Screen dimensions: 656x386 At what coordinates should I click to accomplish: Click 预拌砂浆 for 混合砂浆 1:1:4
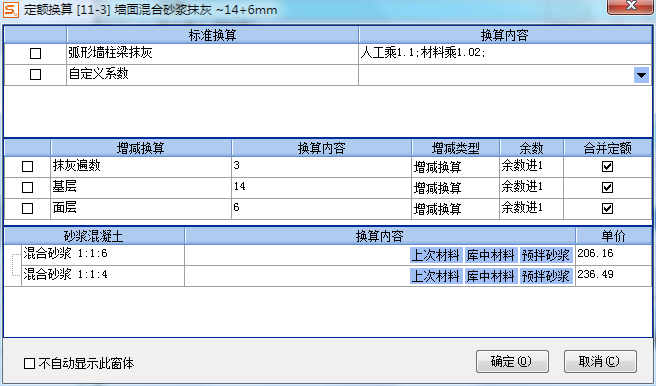(546, 276)
